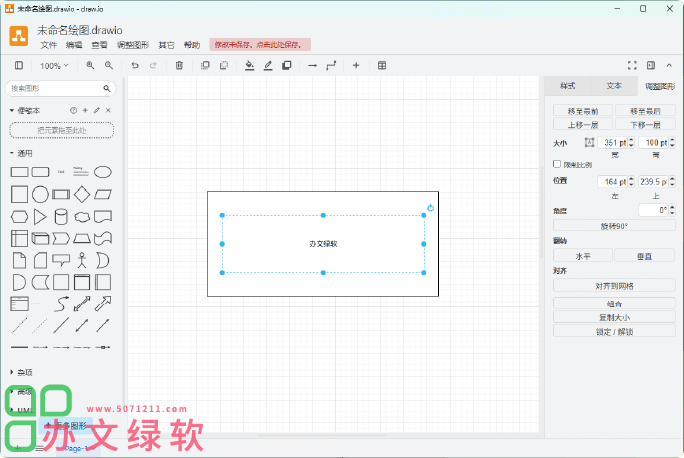The width and height of the screenshot is (684, 458).
Task: Select the callout speech bubble shape
Action: click(61, 260)
